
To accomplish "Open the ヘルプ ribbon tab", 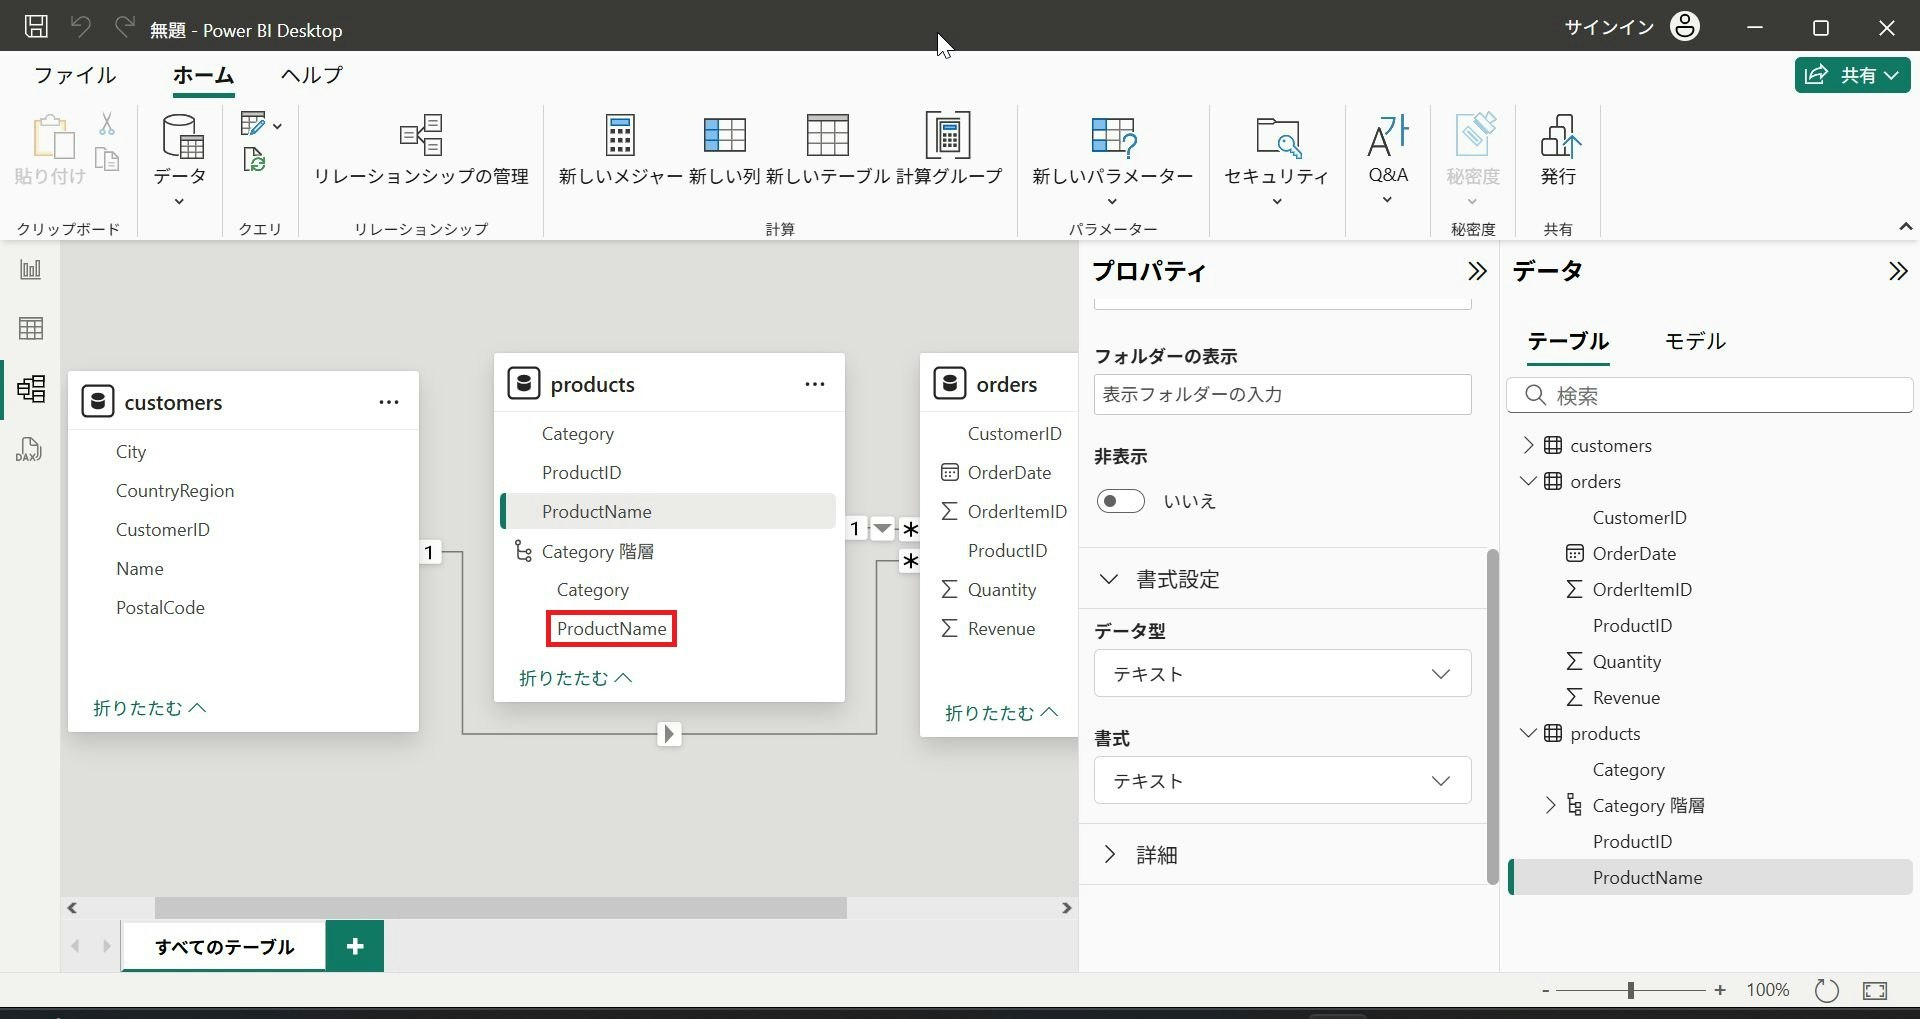I will coord(311,75).
